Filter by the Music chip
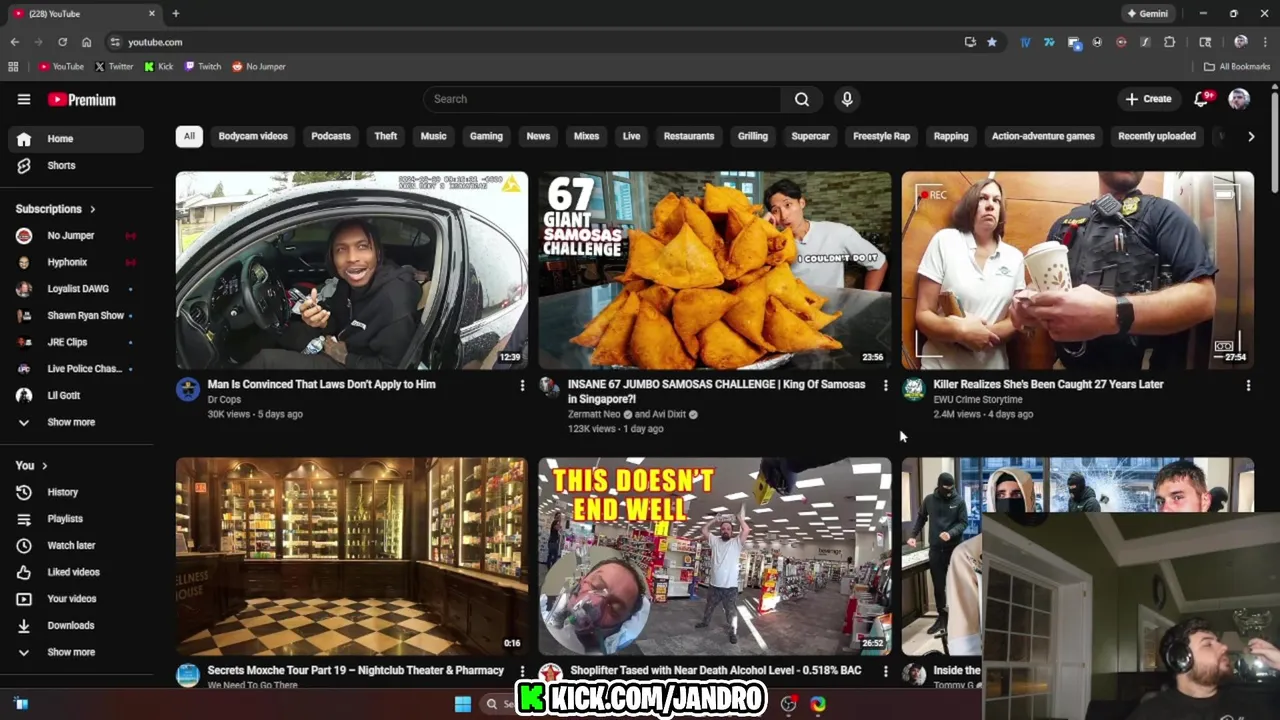The image size is (1280, 720). coord(433,136)
